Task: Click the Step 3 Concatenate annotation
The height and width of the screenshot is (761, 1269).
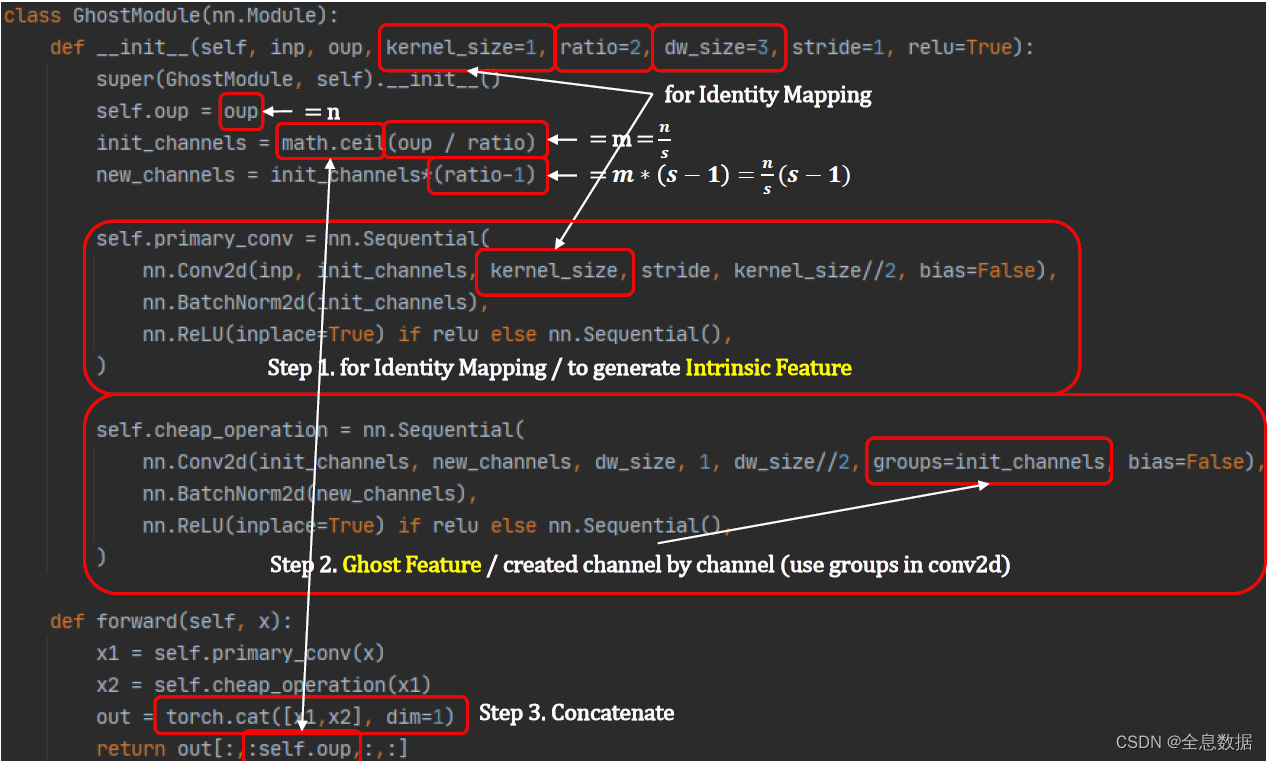Action: pos(576,713)
